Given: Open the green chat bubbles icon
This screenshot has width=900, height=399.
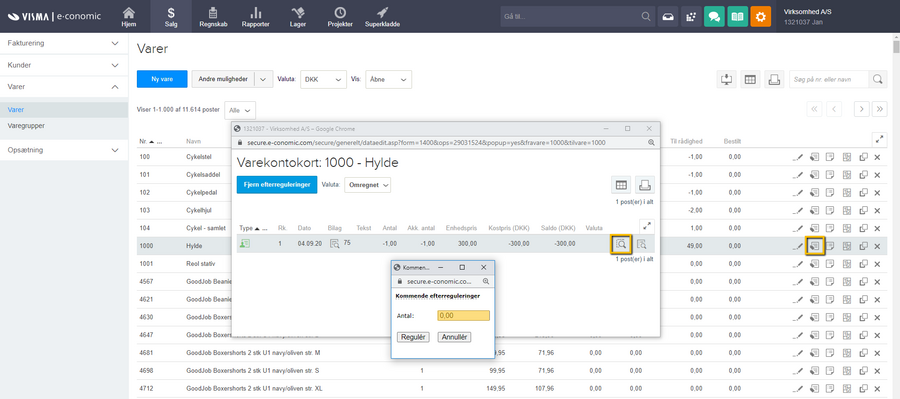Looking at the screenshot, I should [714, 17].
